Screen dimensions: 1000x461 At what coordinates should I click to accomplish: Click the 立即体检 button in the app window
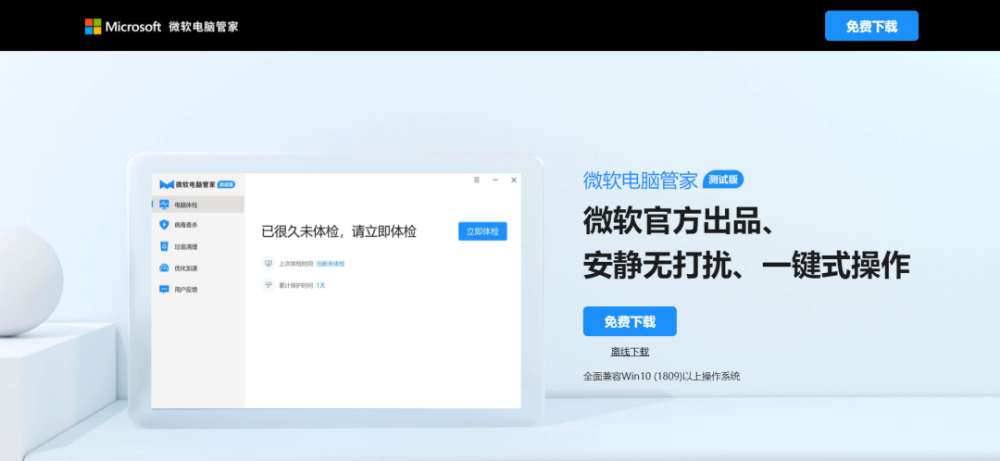click(x=482, y=231)
